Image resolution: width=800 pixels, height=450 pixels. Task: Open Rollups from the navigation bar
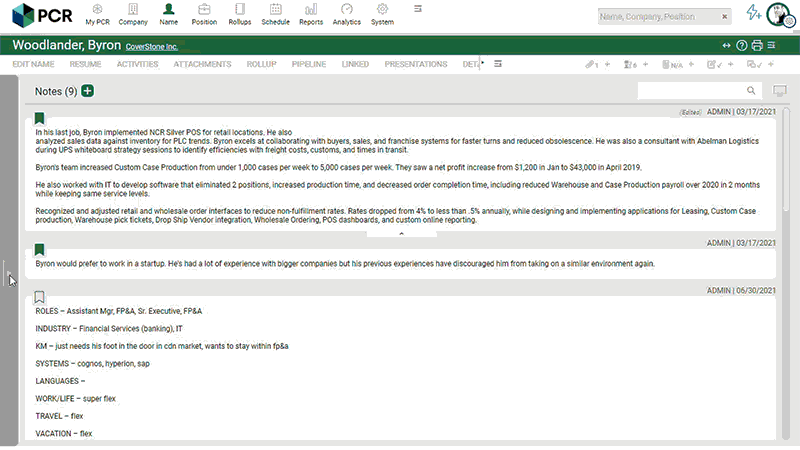(240, 15)
